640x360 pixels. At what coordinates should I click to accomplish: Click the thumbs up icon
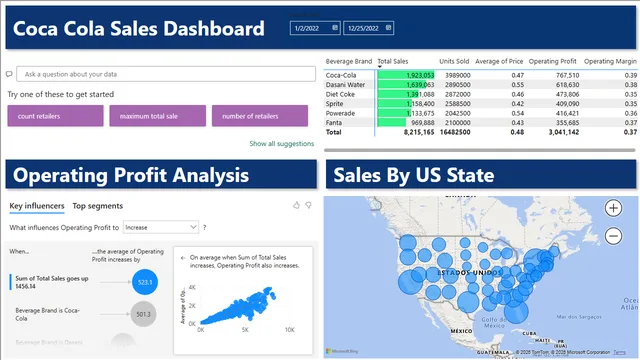296,205
